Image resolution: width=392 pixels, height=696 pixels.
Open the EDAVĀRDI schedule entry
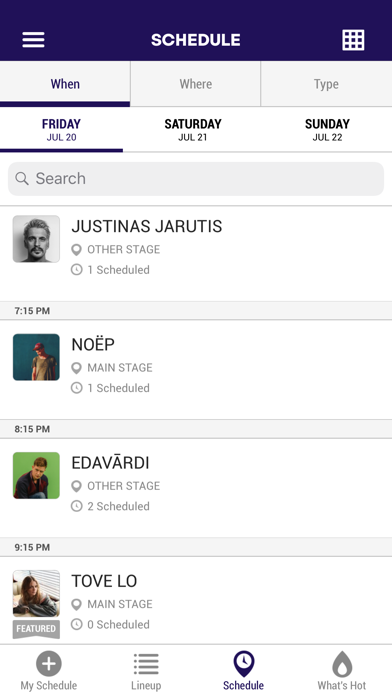tap(196, 487)
